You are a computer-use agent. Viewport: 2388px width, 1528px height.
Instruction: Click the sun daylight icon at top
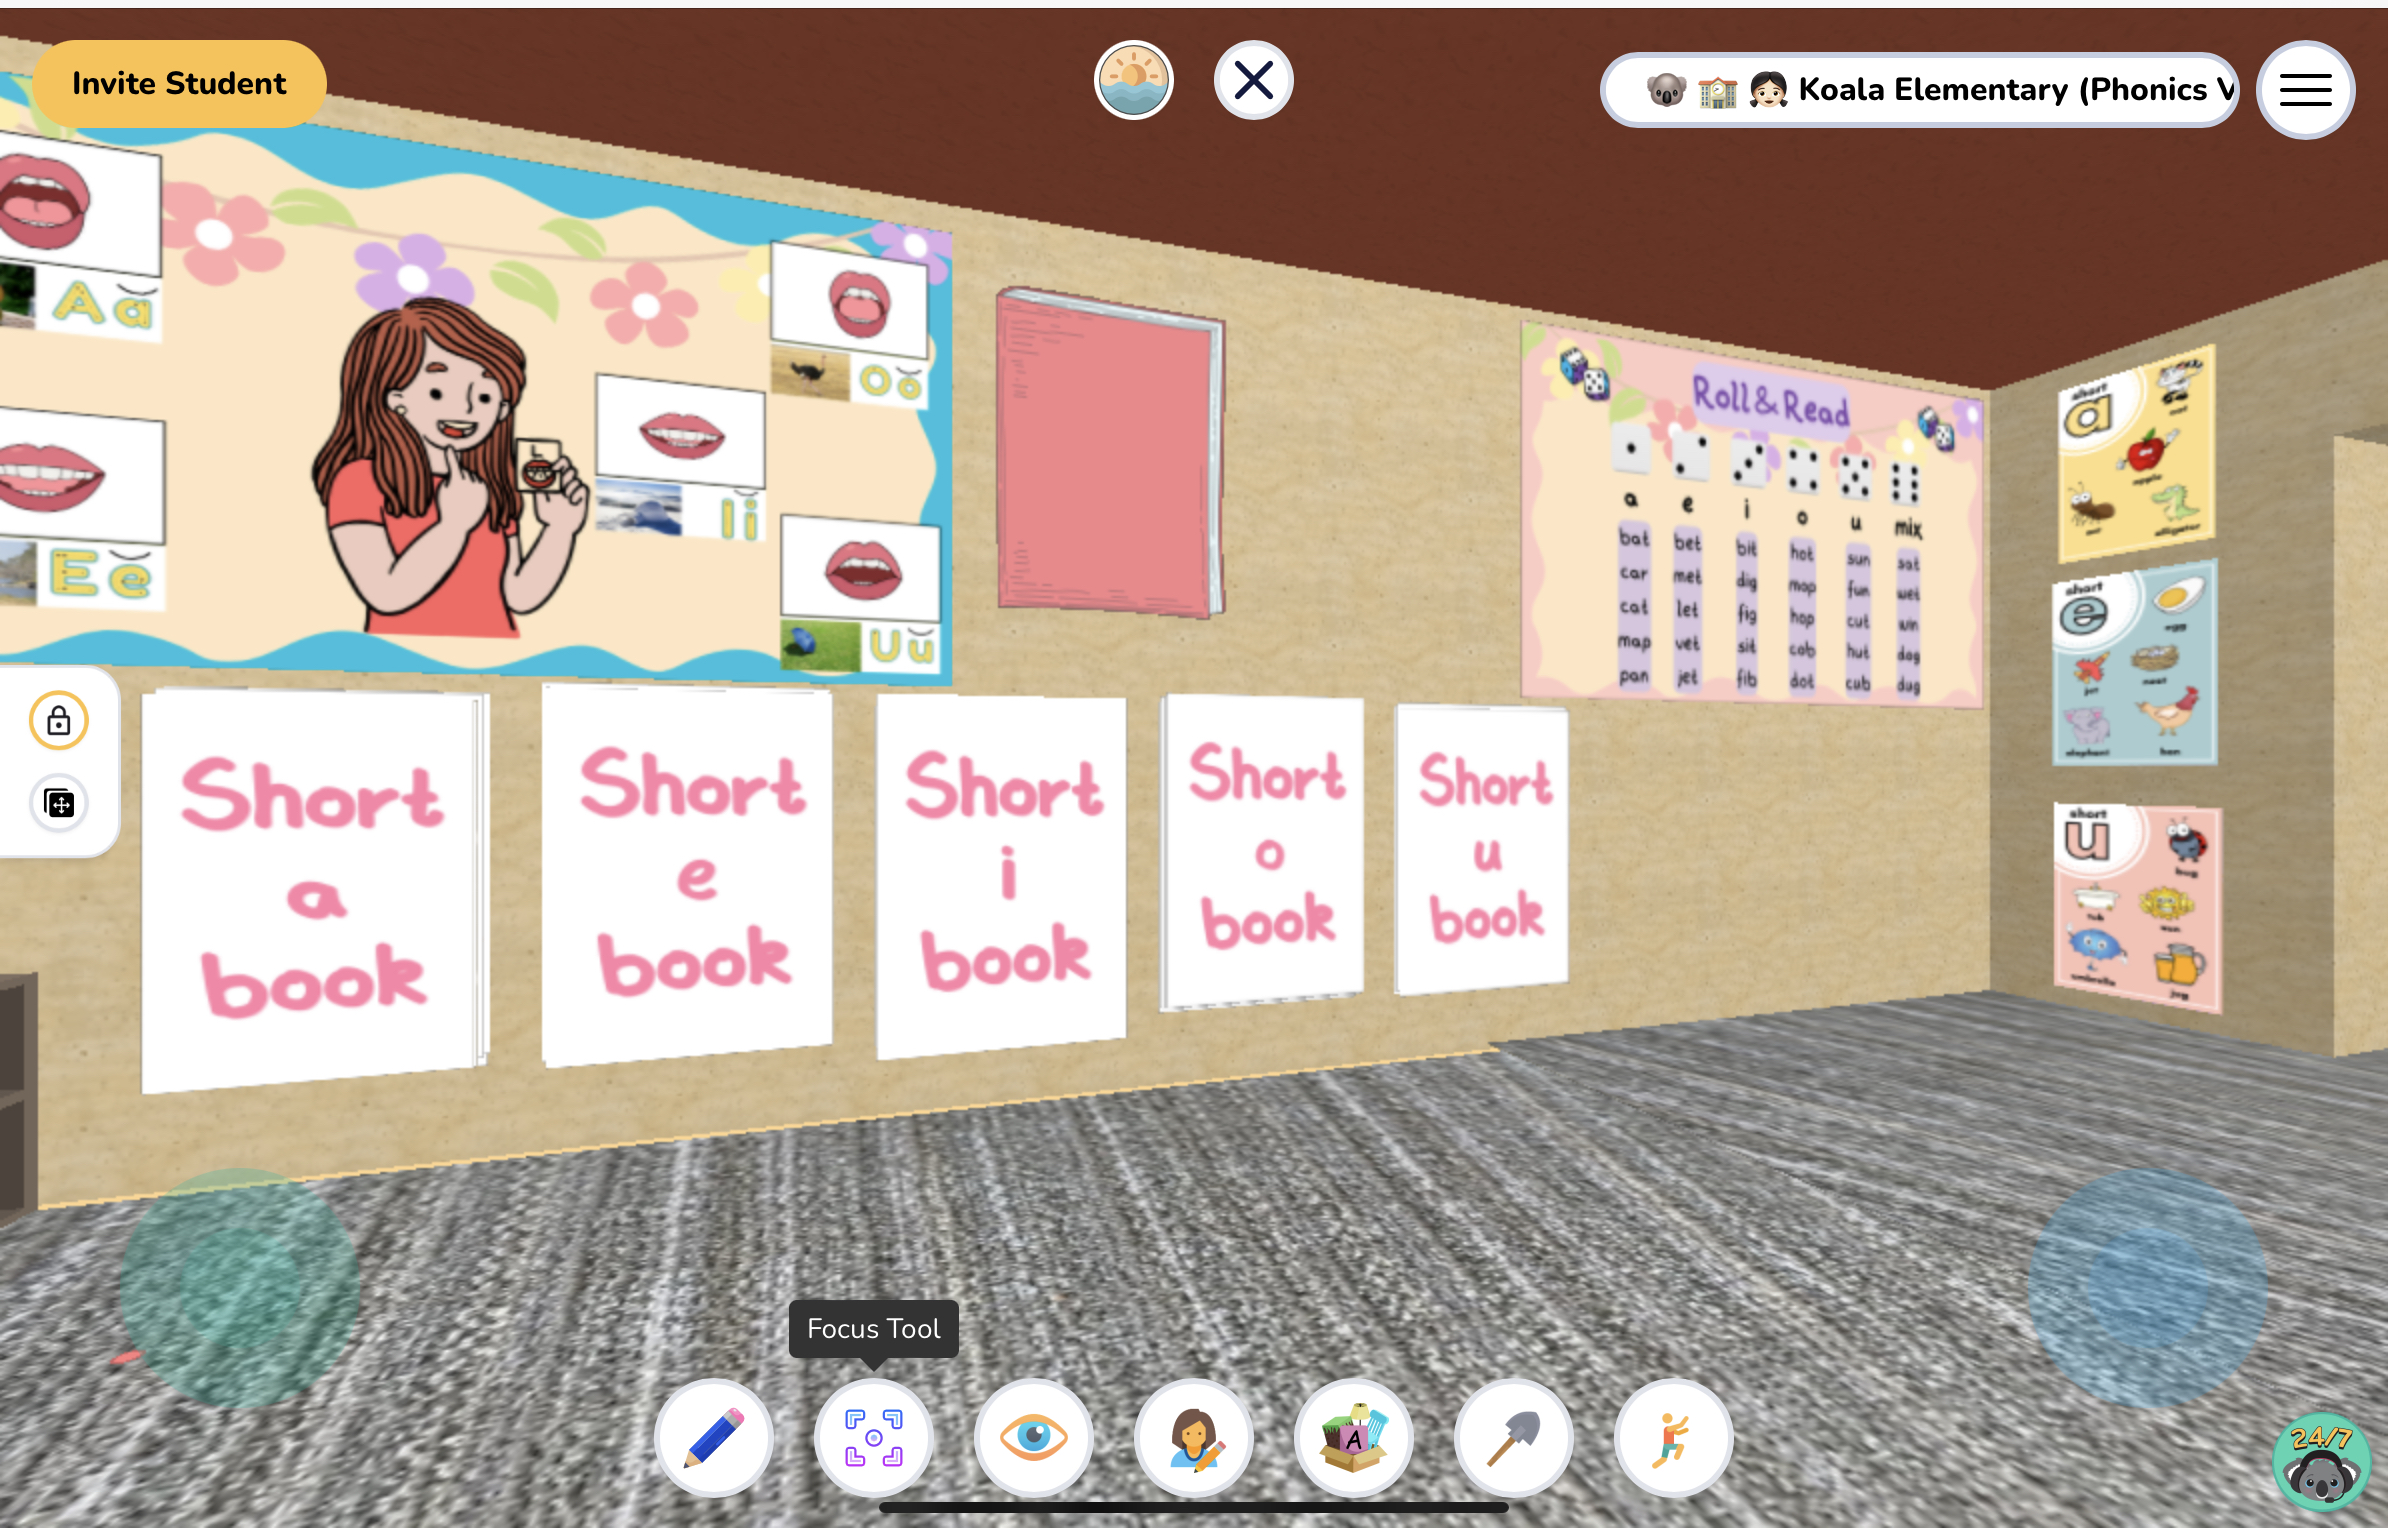pos(1133,80)
